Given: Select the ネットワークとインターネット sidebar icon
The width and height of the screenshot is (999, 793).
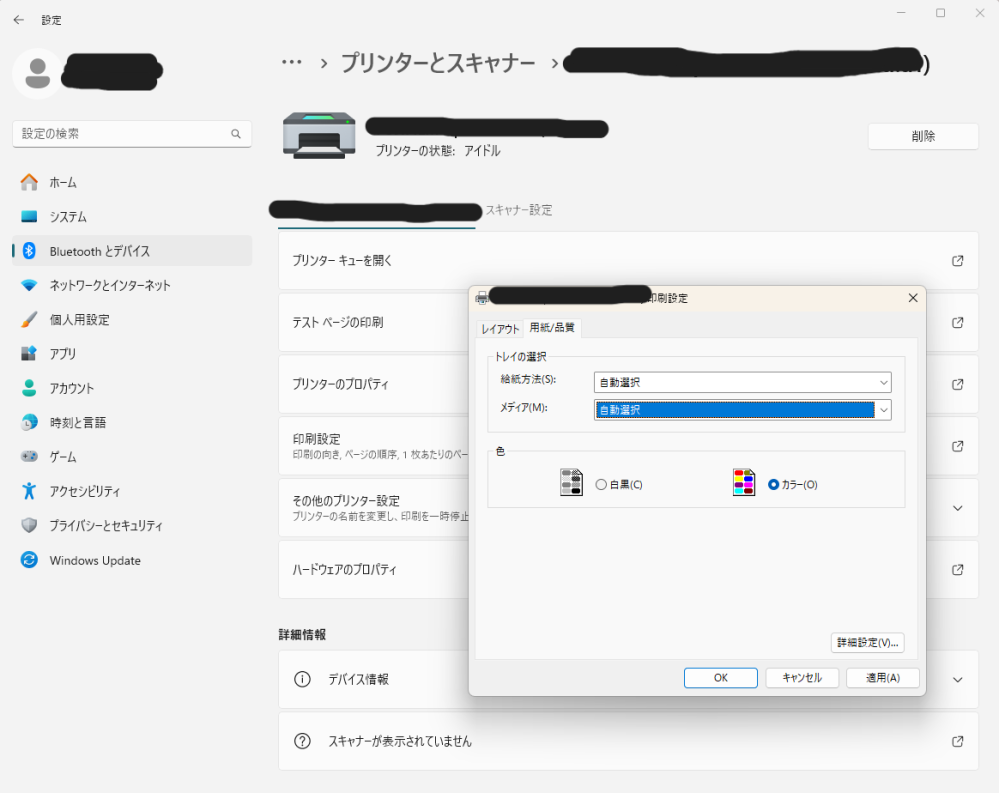Looking at the screenshot, I should 29,285.
